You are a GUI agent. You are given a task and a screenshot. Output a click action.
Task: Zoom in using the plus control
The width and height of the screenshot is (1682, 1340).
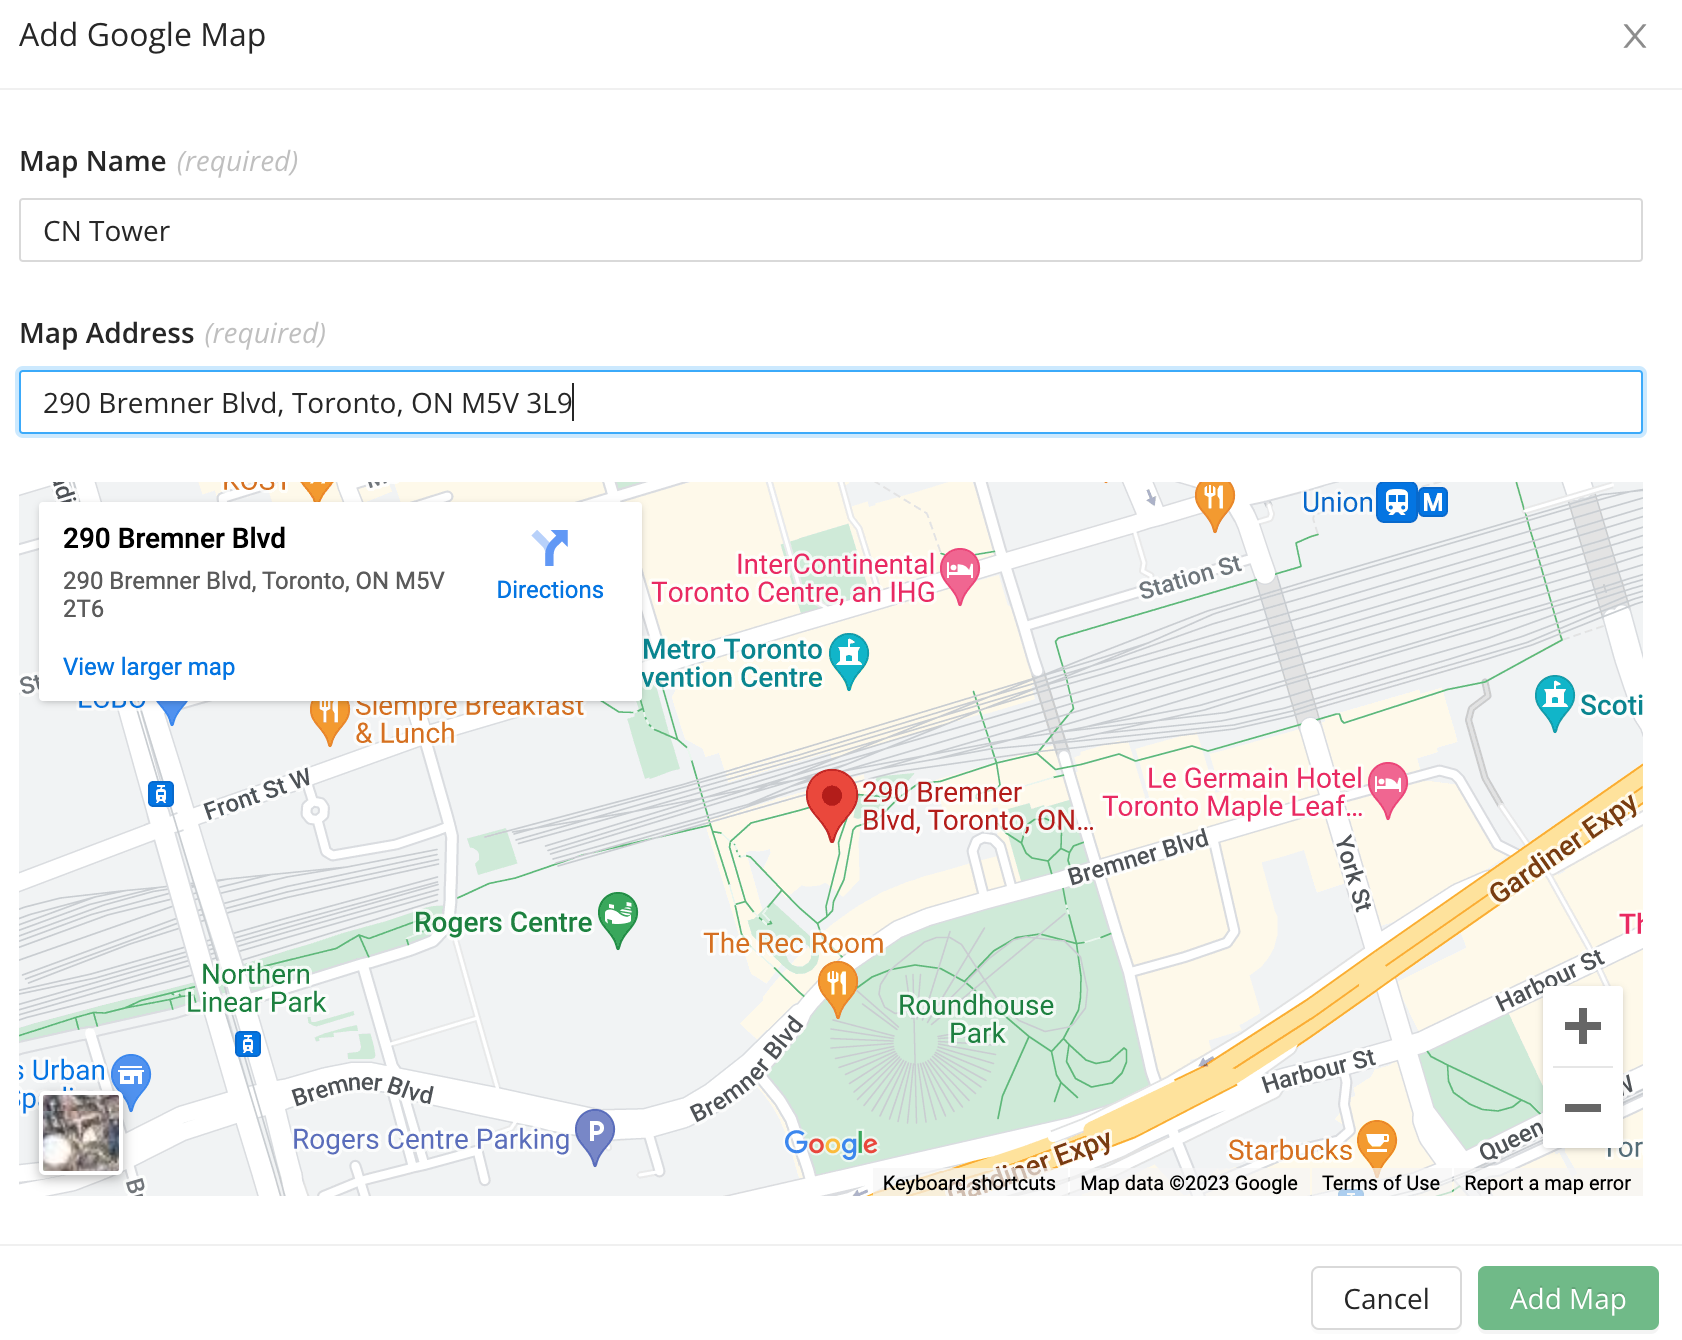pos(1583,1025)
